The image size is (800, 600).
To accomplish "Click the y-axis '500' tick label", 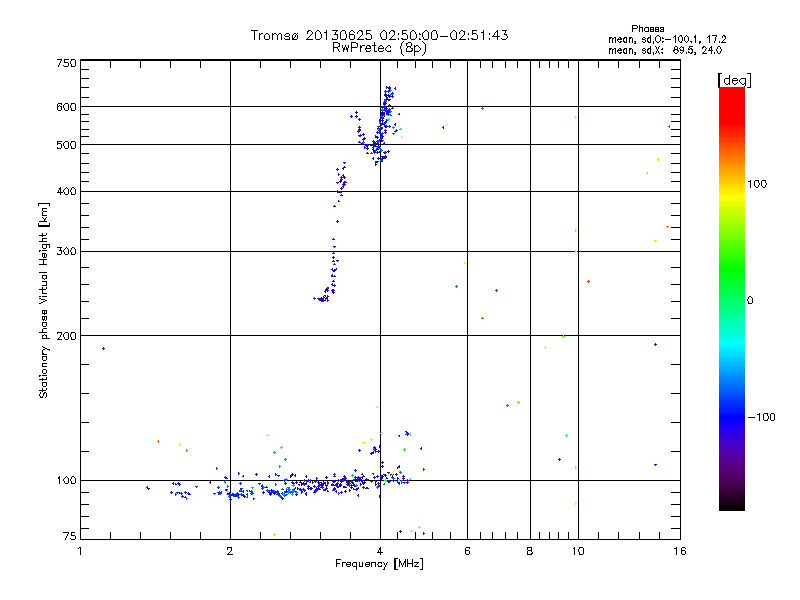I will 66,145.
